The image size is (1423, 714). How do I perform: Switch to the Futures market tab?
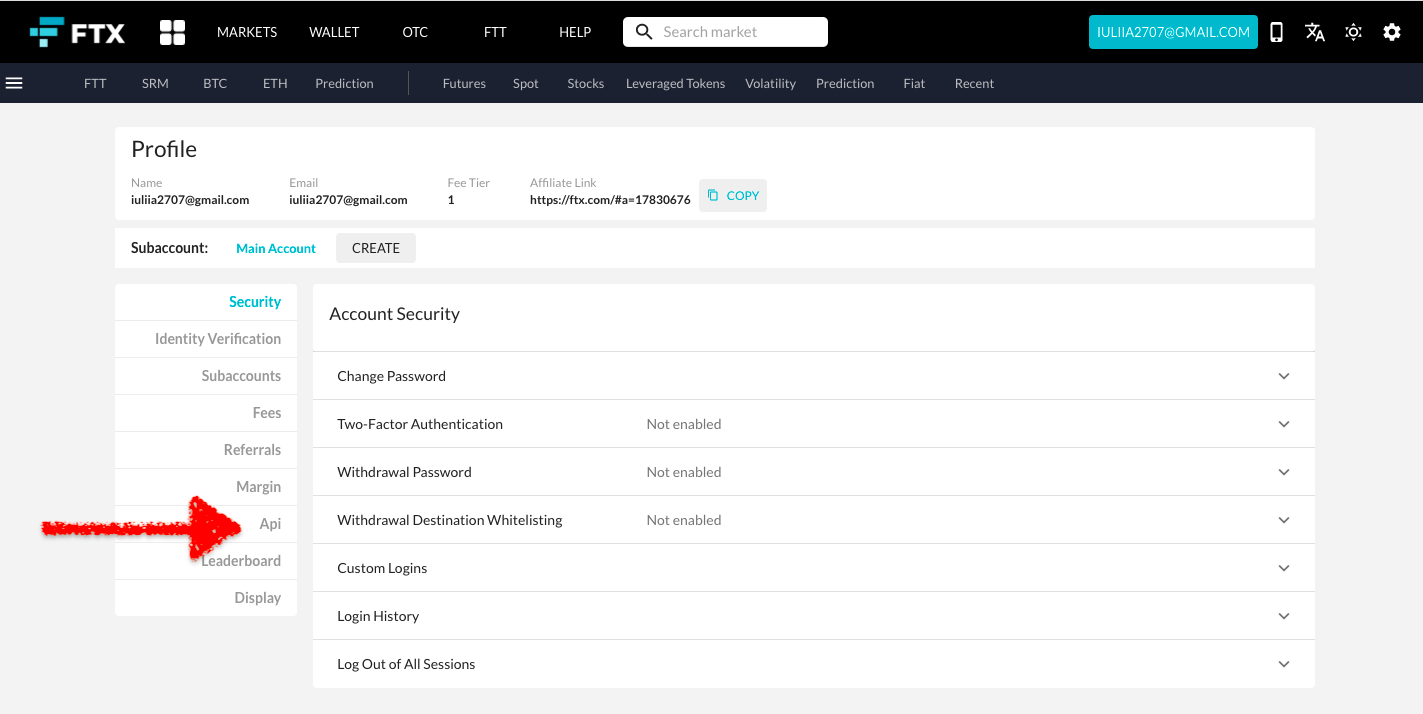point(464,83)
